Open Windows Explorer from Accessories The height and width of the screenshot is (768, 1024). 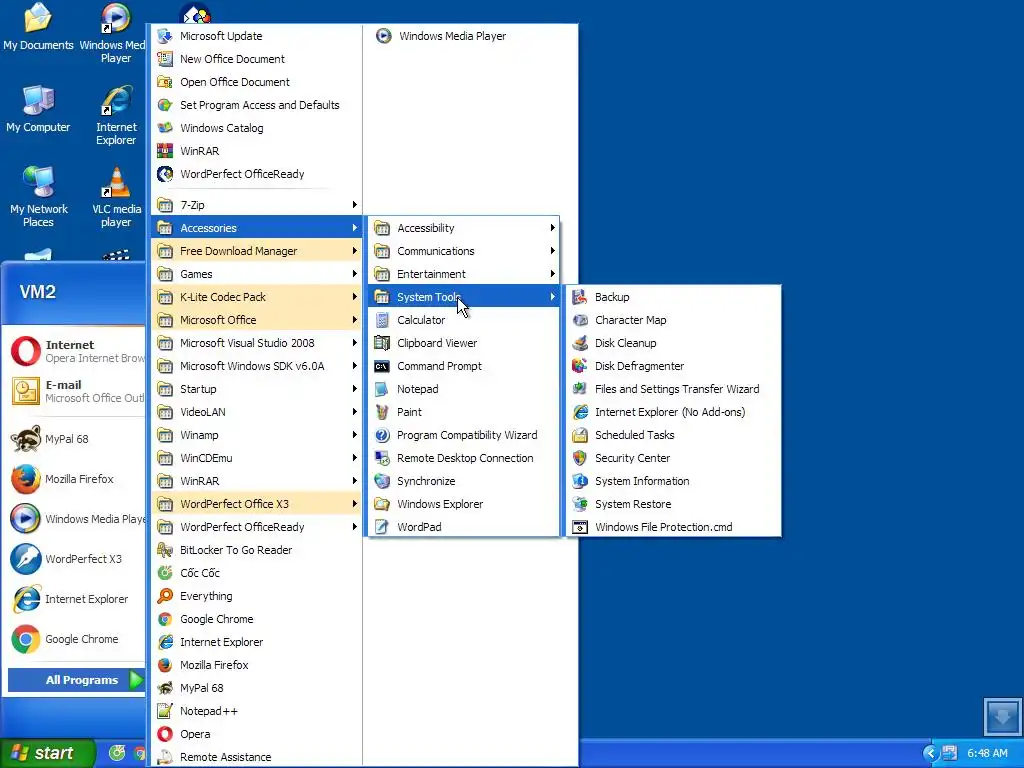[464, 504]
